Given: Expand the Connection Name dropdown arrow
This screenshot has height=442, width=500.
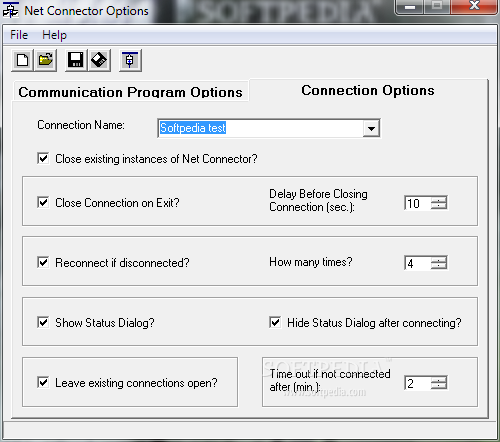Looking at the screenshot, I should click(x=371, y=128).
